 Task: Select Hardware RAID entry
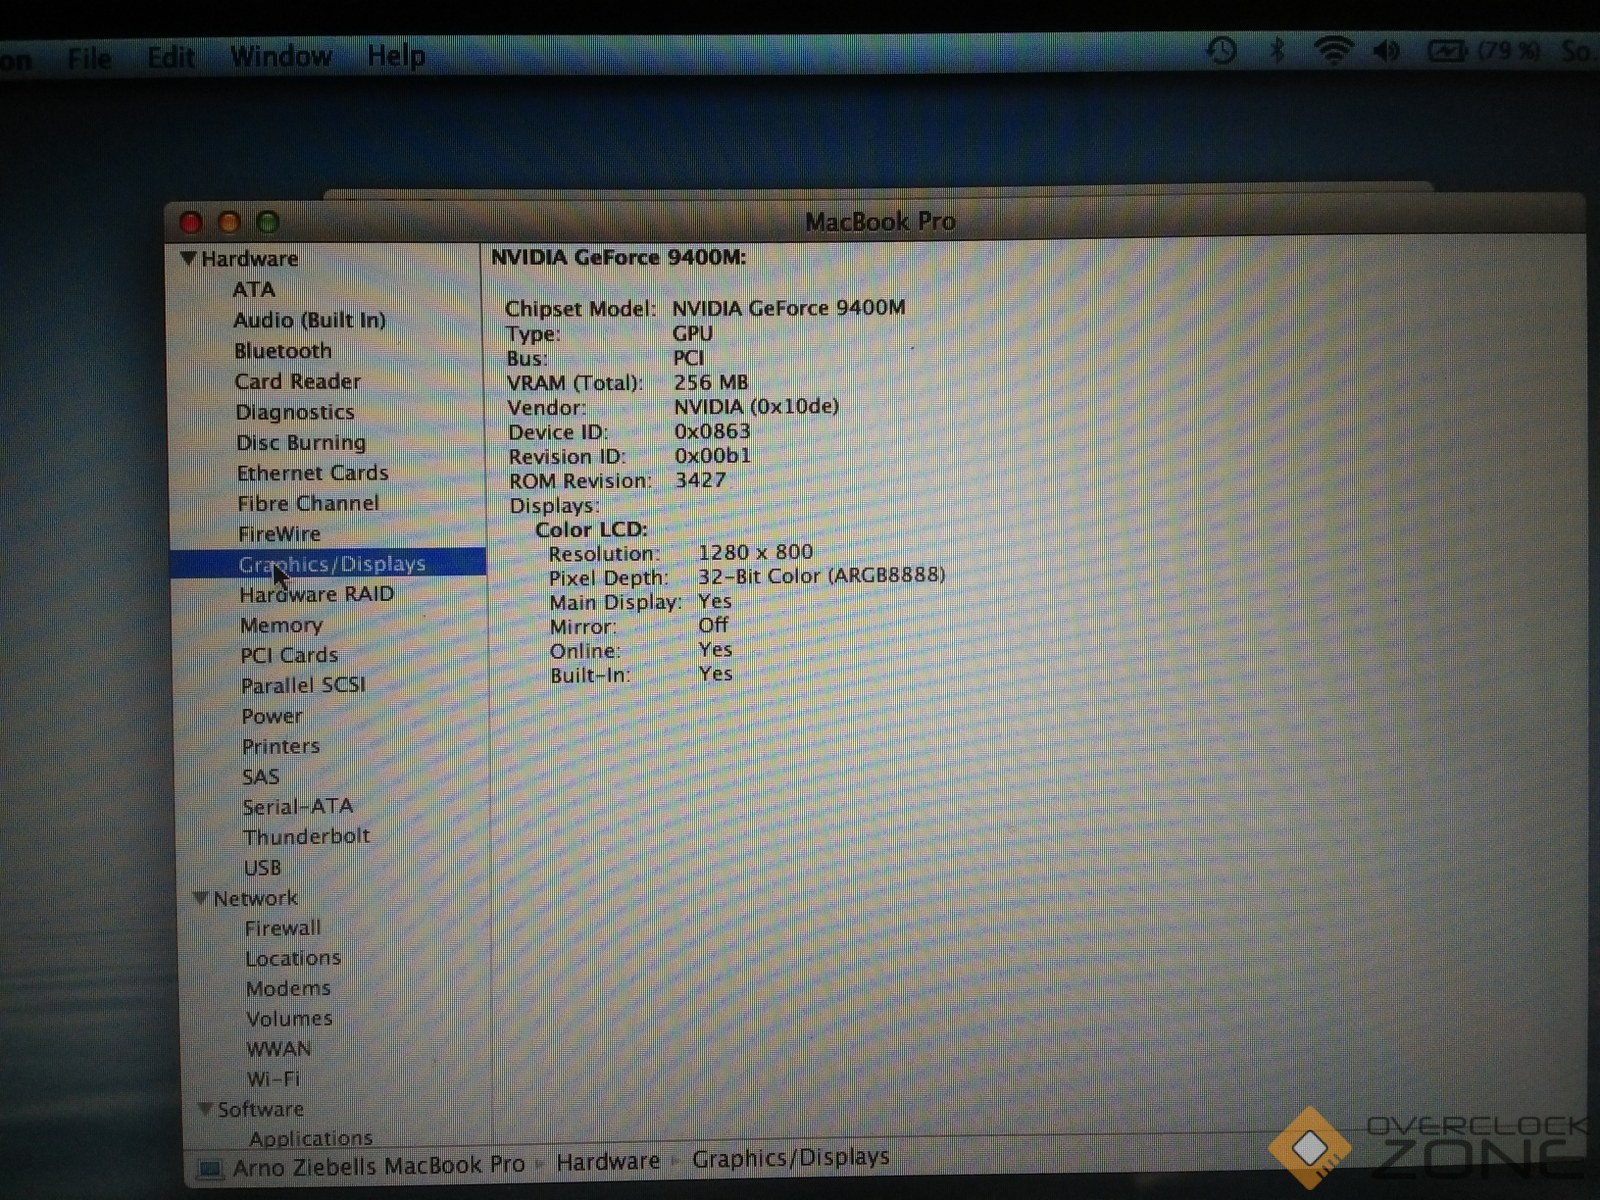316,594
